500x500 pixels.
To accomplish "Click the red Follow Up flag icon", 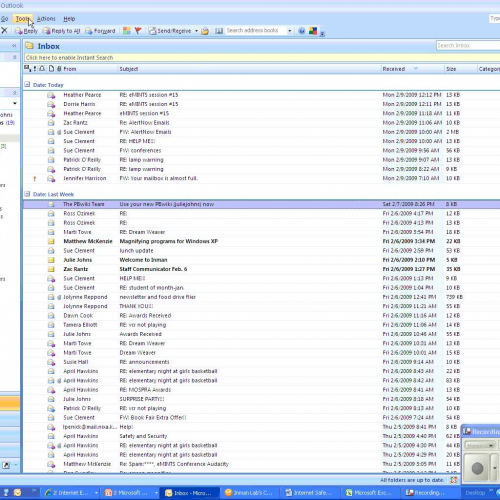I will tap(138, 31).
